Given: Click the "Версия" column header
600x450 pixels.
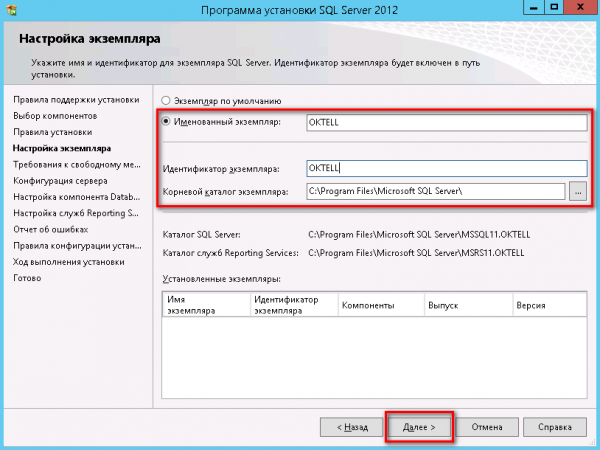Looking at the screenshot, I should click(x=529, y=305).
